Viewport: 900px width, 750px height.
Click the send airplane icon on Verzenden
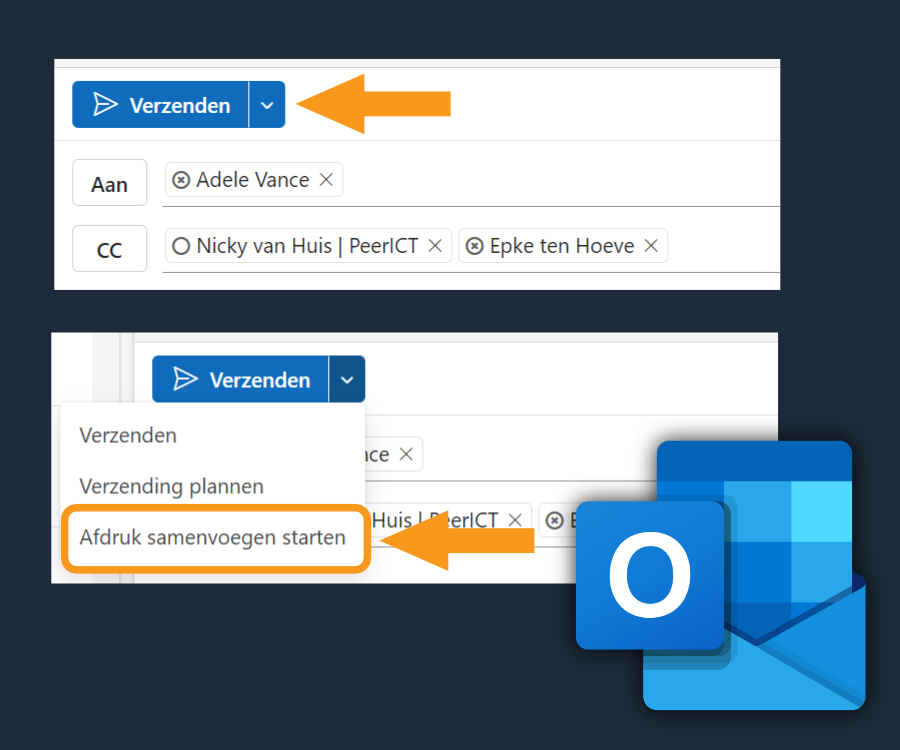104,103
